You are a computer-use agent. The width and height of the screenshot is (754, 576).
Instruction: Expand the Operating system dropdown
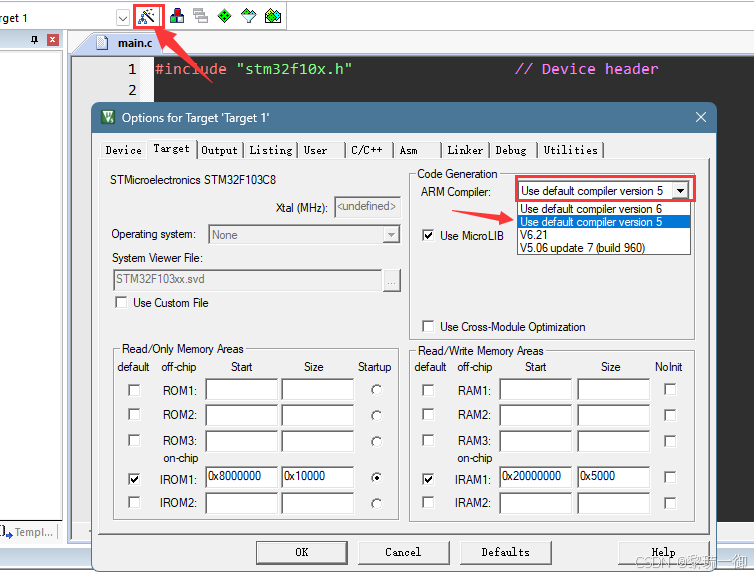pyautogui.click(x=391, y=235)
